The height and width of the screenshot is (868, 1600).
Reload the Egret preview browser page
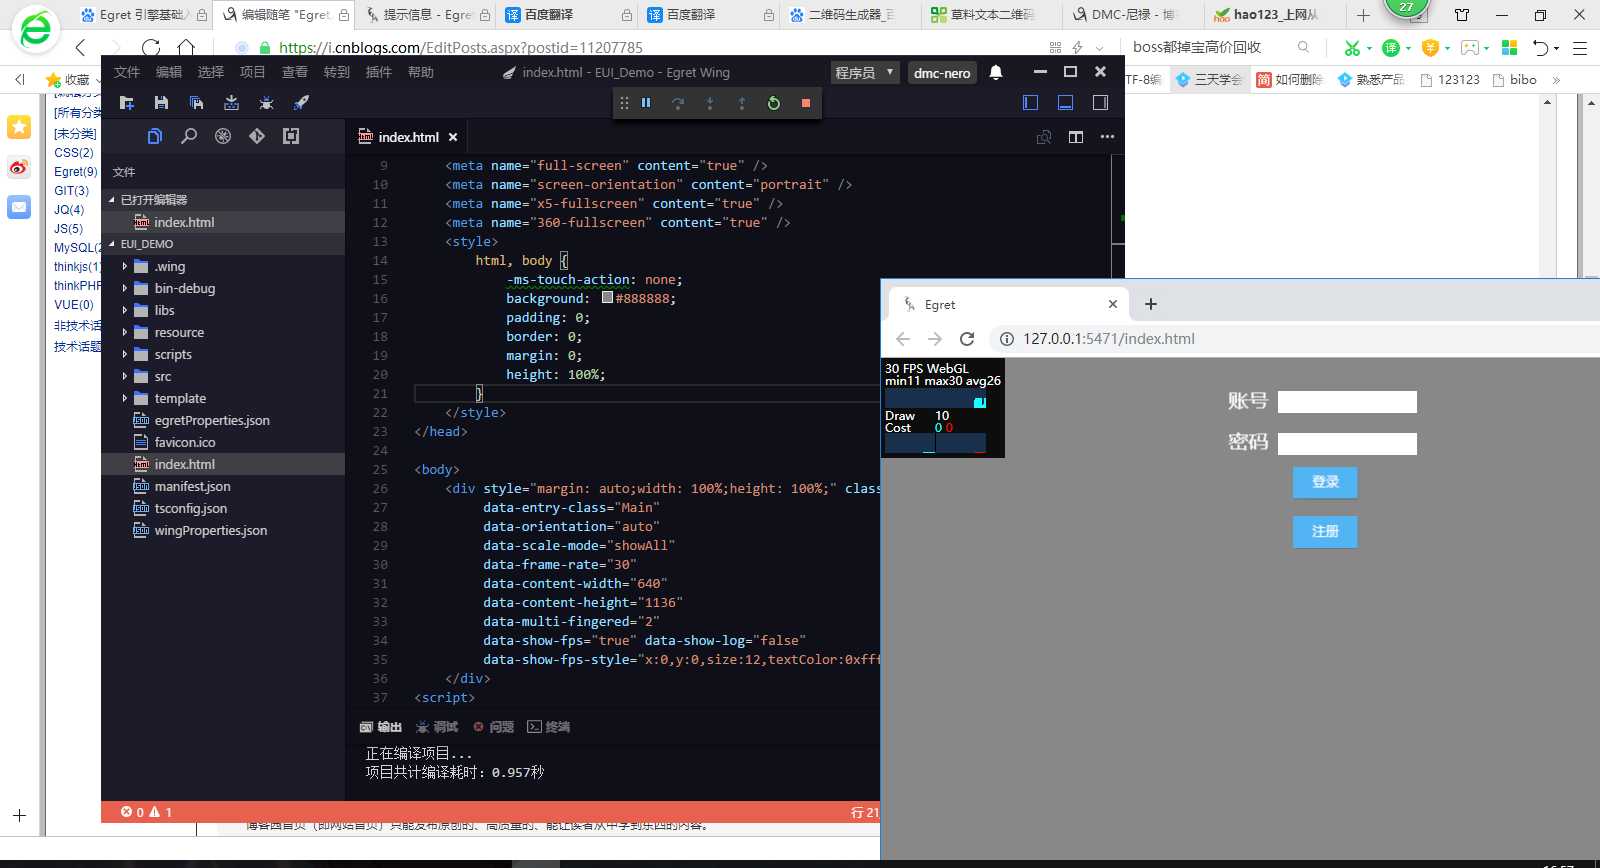point(967,339)
